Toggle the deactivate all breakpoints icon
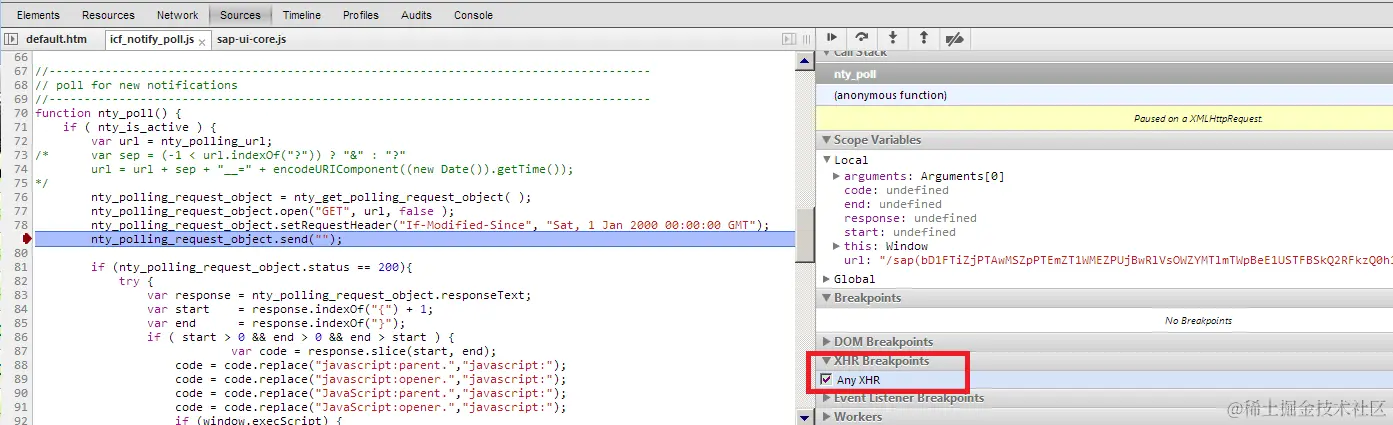The image size is (1393, 425). tap(955, 39)
